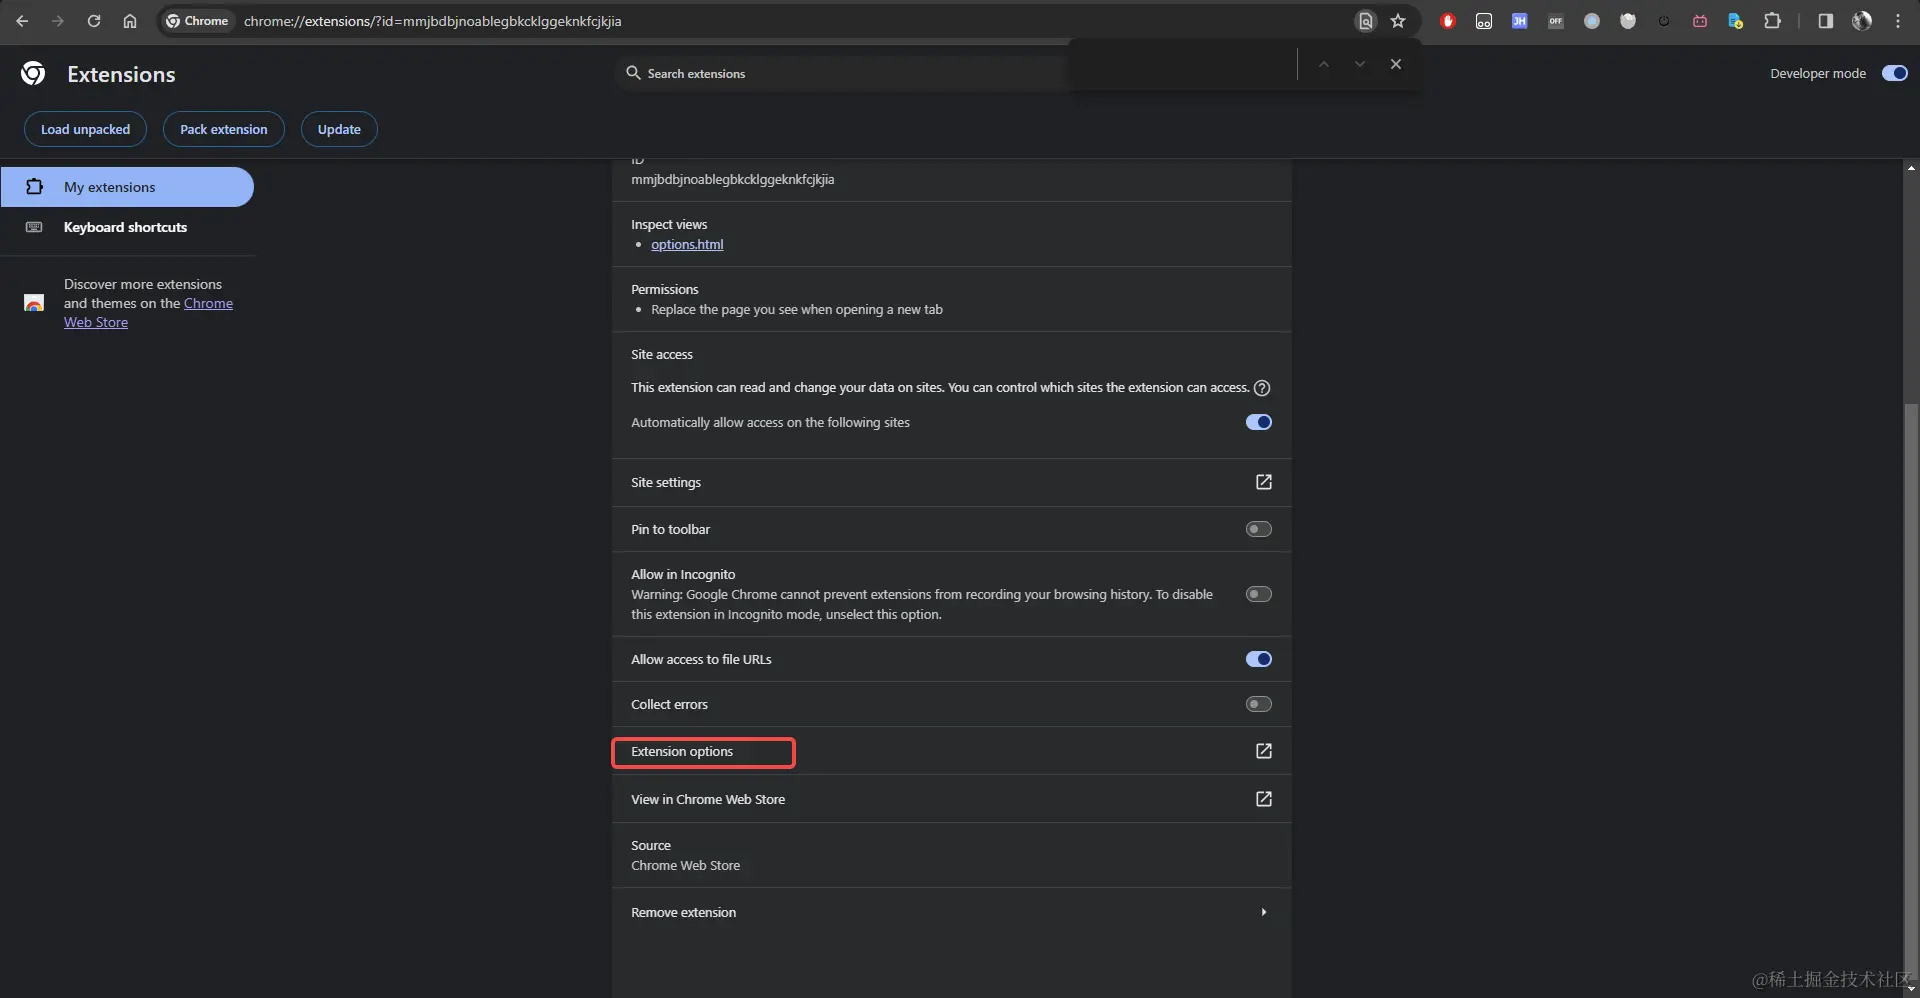This screenshot has height=998, width=1920.
Task: Click the help icon next to site access text
Action: pos(1262,388)
